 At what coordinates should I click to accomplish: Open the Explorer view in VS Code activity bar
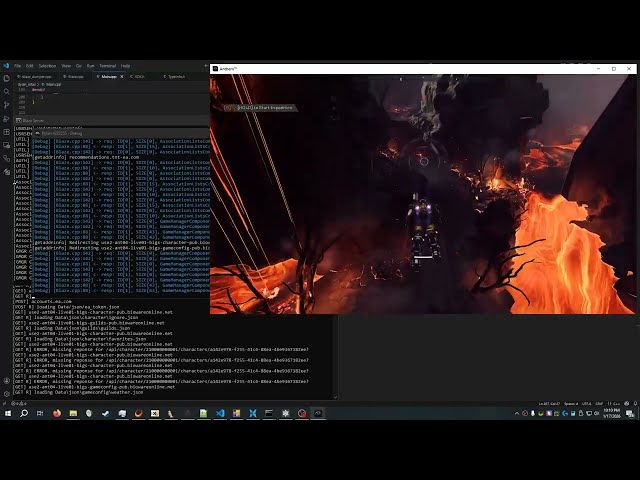pyautogui.click(x=7, y=78)
